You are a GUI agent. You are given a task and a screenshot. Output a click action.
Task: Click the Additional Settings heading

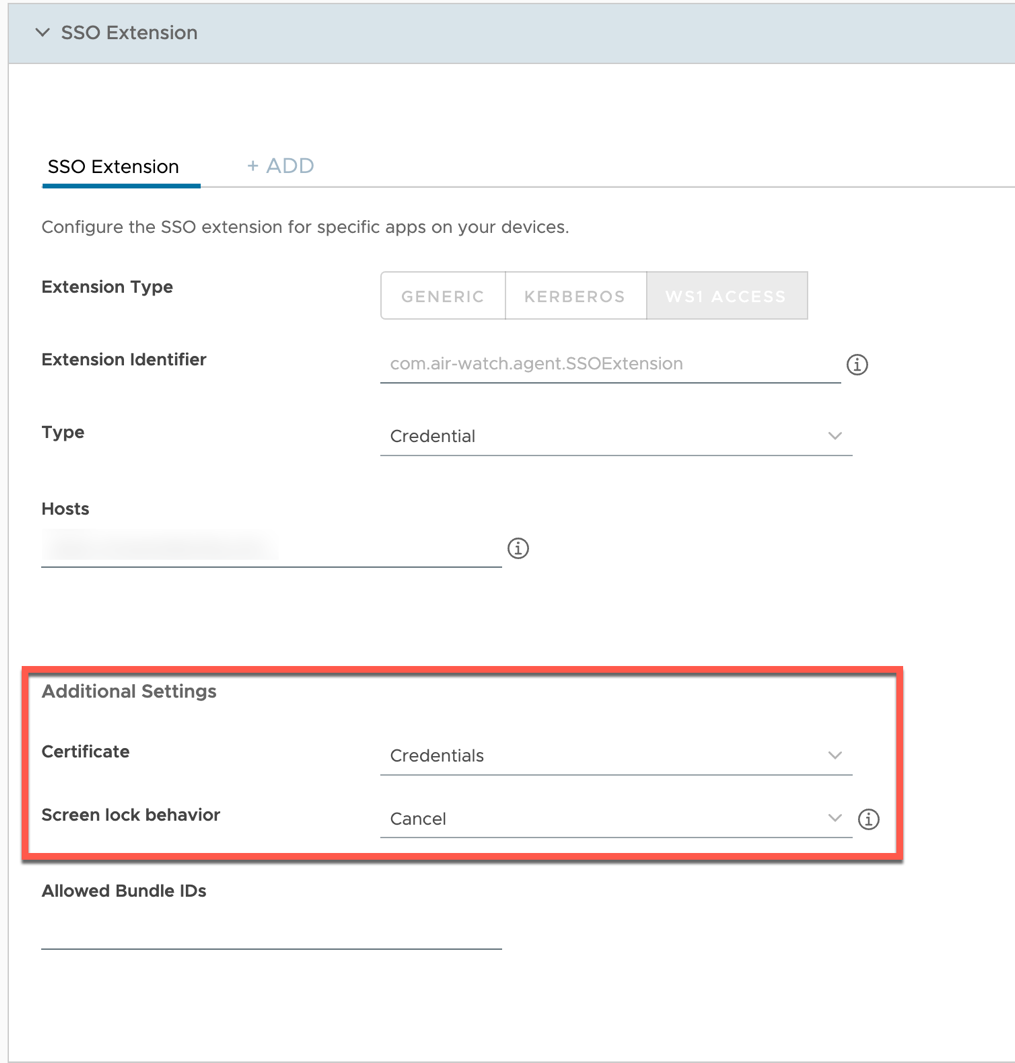(129, 691)
